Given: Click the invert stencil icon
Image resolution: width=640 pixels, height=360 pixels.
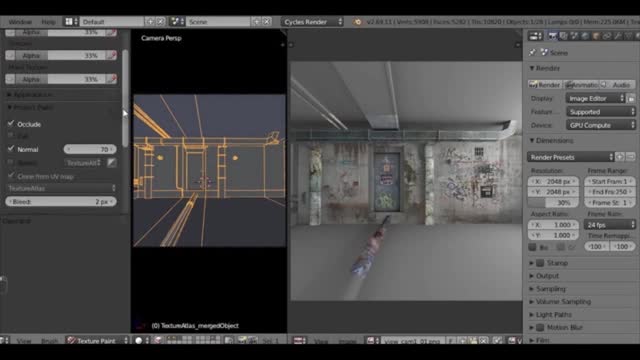Looking at the screenshot, I should (x=111, y=163).
